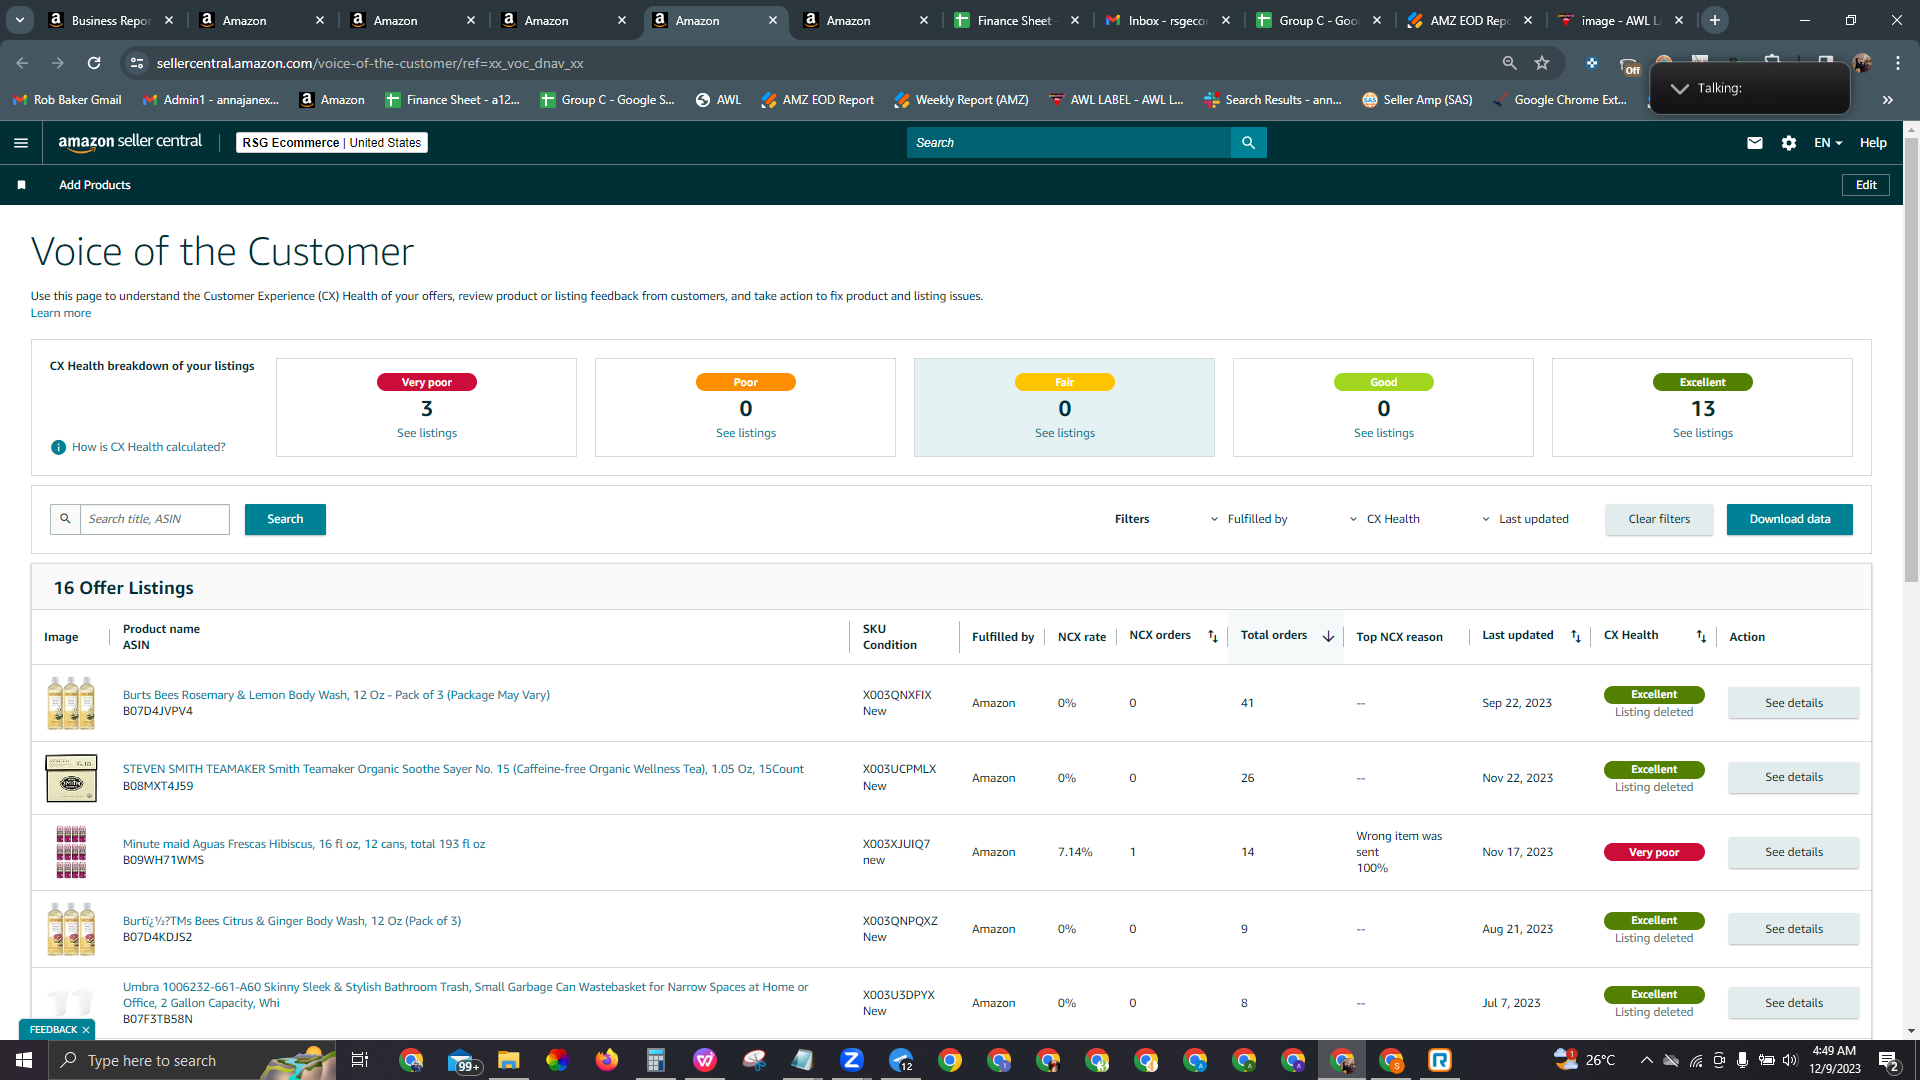Click the Clear filters button

(x=1659, y=519)
